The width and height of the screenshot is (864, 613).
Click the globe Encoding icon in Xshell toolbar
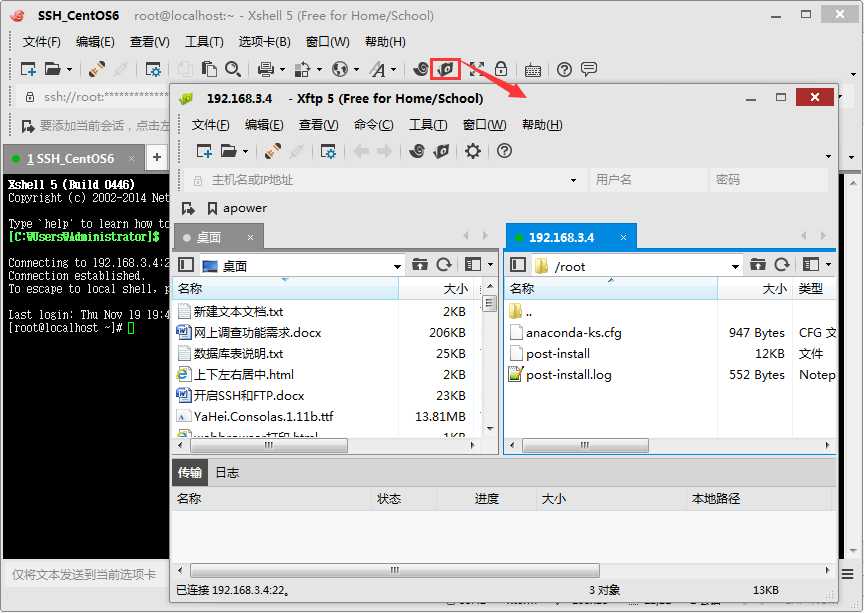tap(340, 69)
